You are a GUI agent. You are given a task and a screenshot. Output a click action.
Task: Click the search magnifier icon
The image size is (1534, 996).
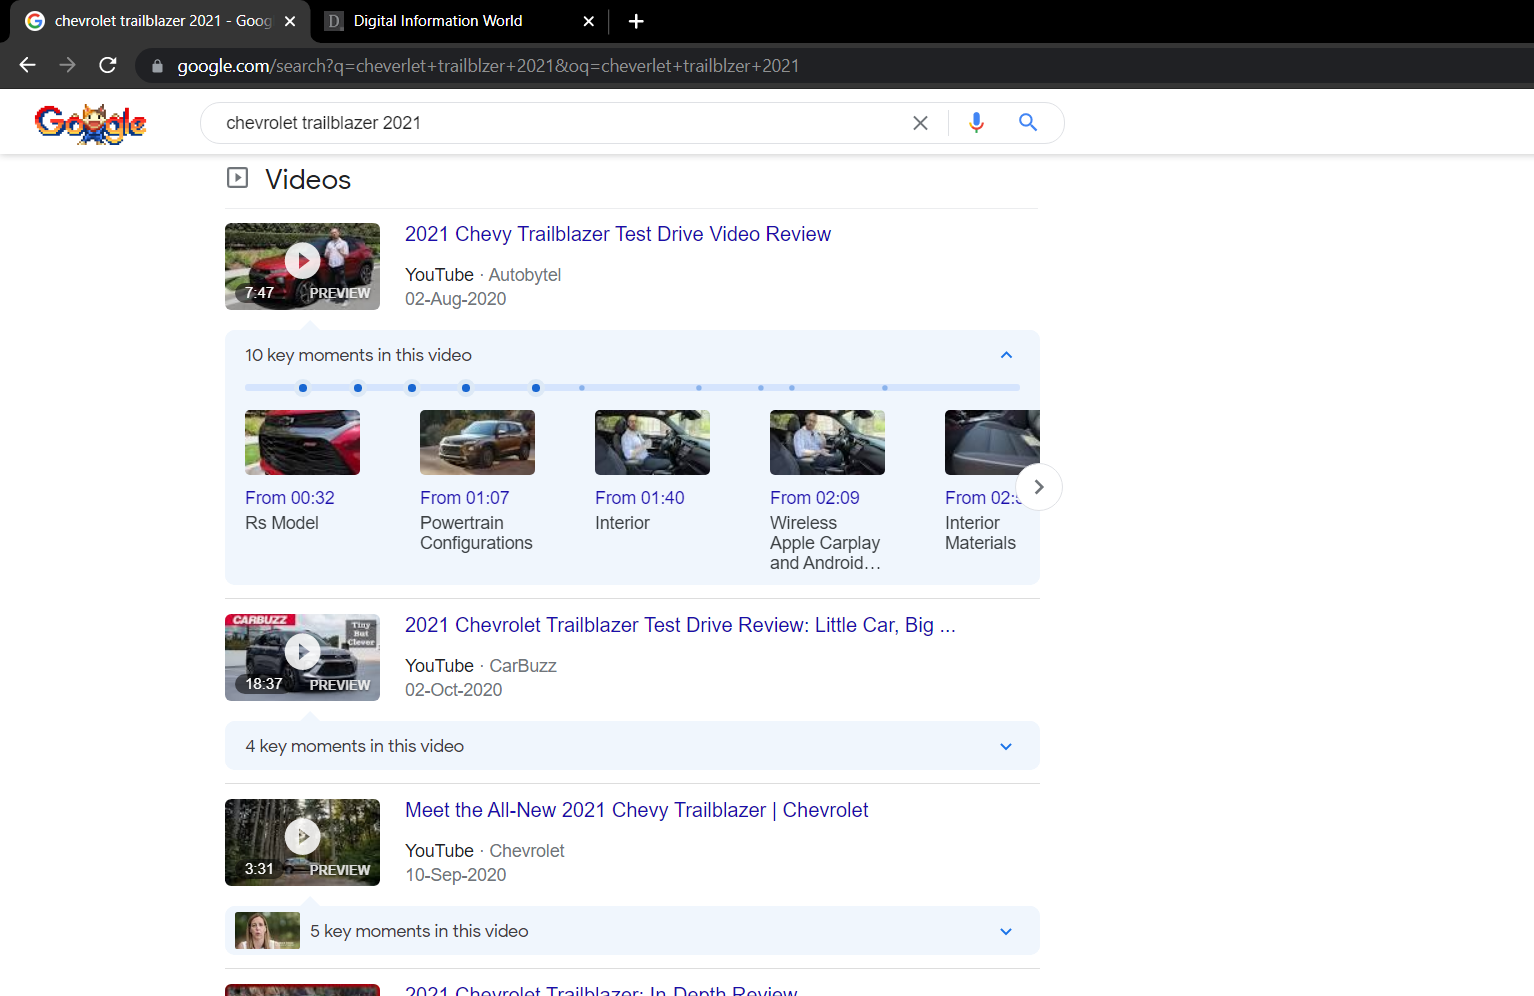[x=1028, y=122]
